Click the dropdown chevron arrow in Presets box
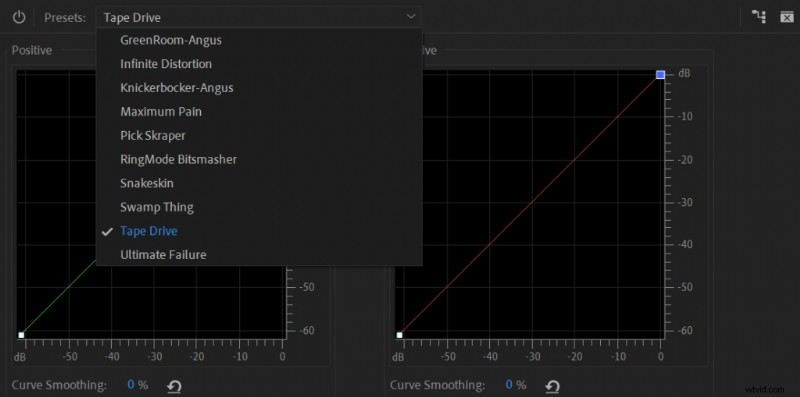 point(411,17)
